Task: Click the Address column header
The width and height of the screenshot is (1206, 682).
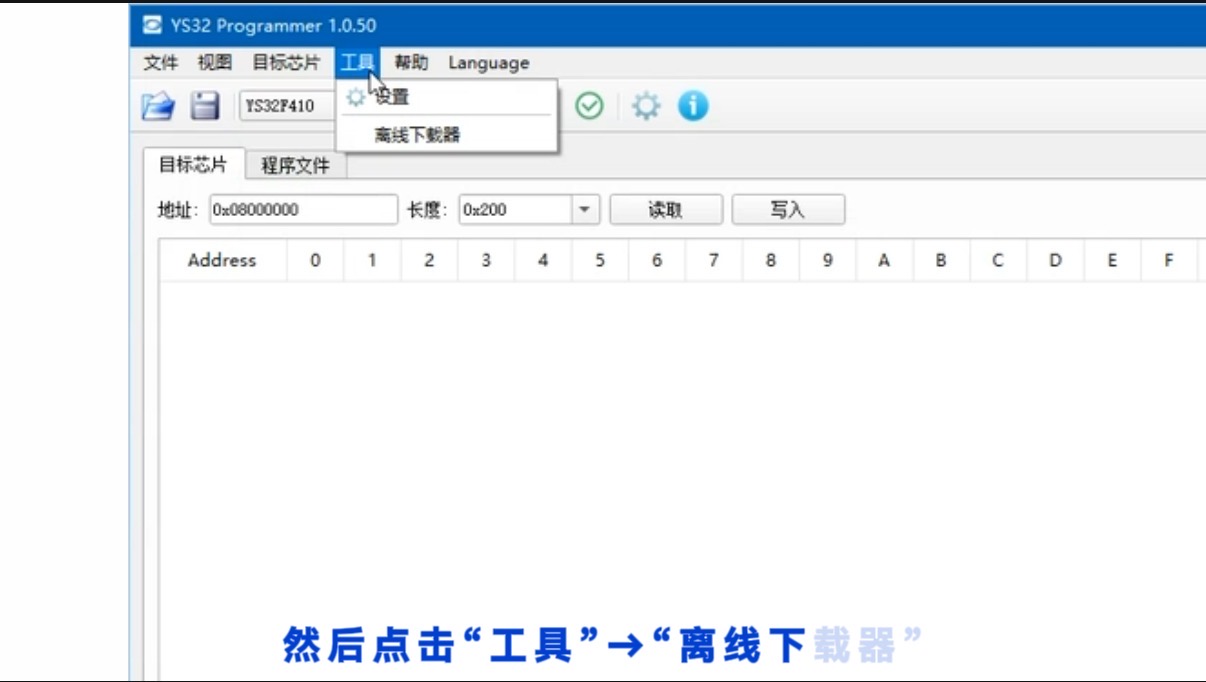Action: coord(222,260)
